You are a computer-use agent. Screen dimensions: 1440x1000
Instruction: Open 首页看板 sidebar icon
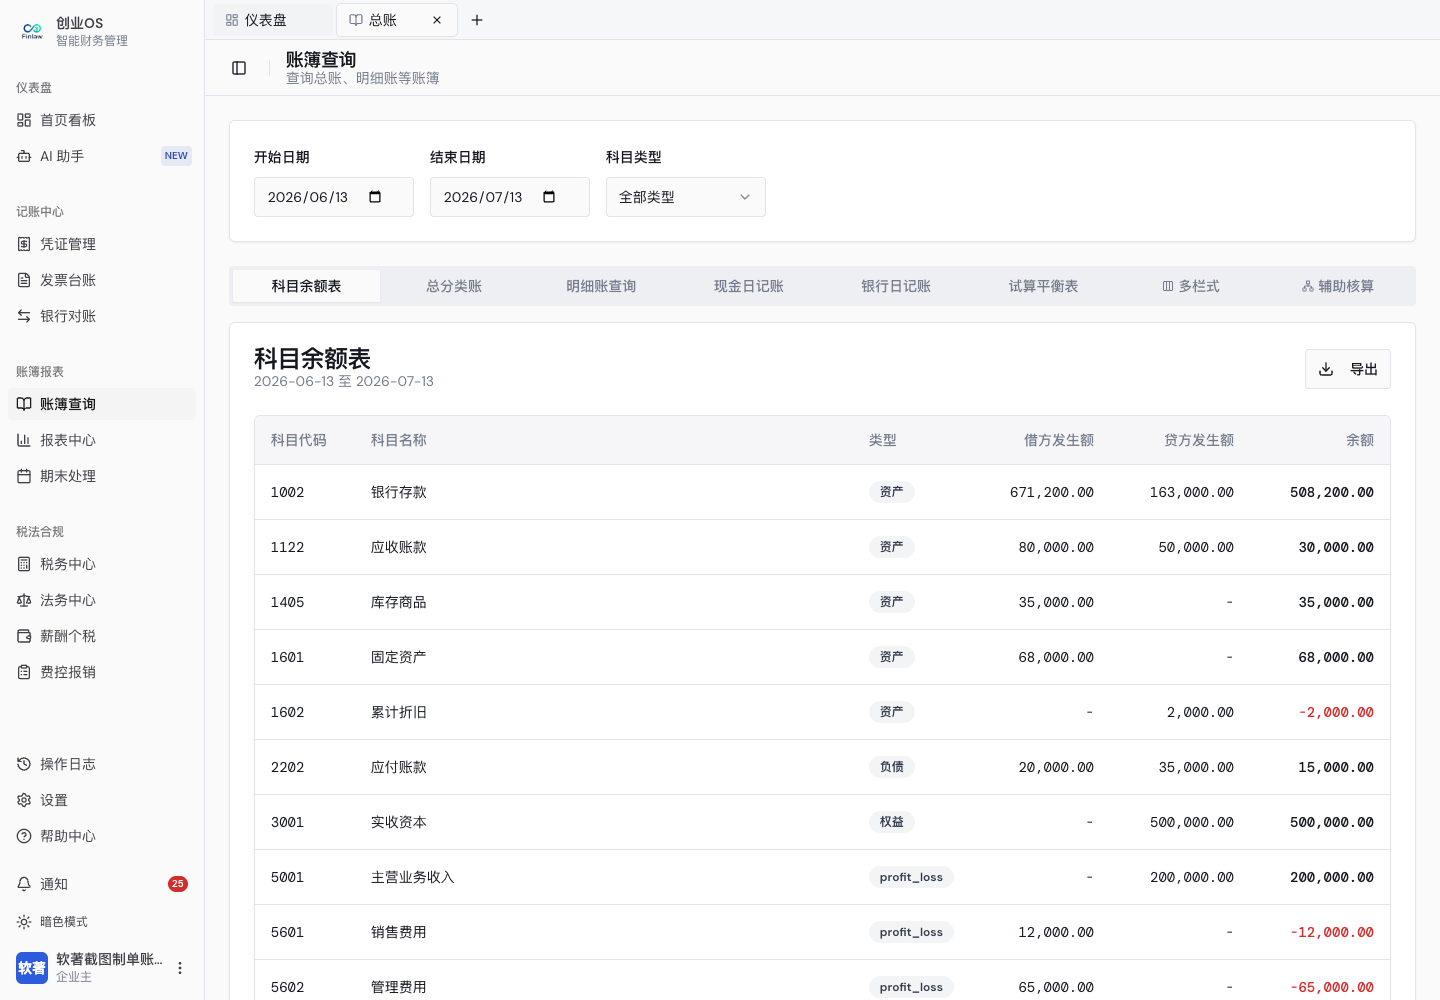tap(24, 120)
